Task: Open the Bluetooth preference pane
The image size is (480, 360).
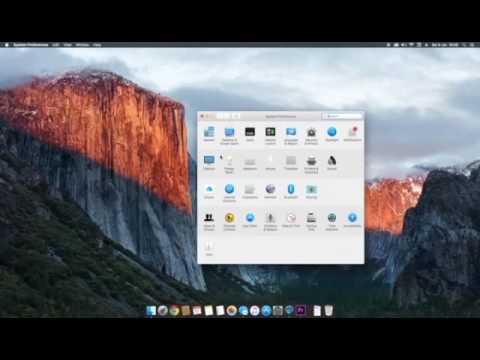Action: [x=291, y=192]
